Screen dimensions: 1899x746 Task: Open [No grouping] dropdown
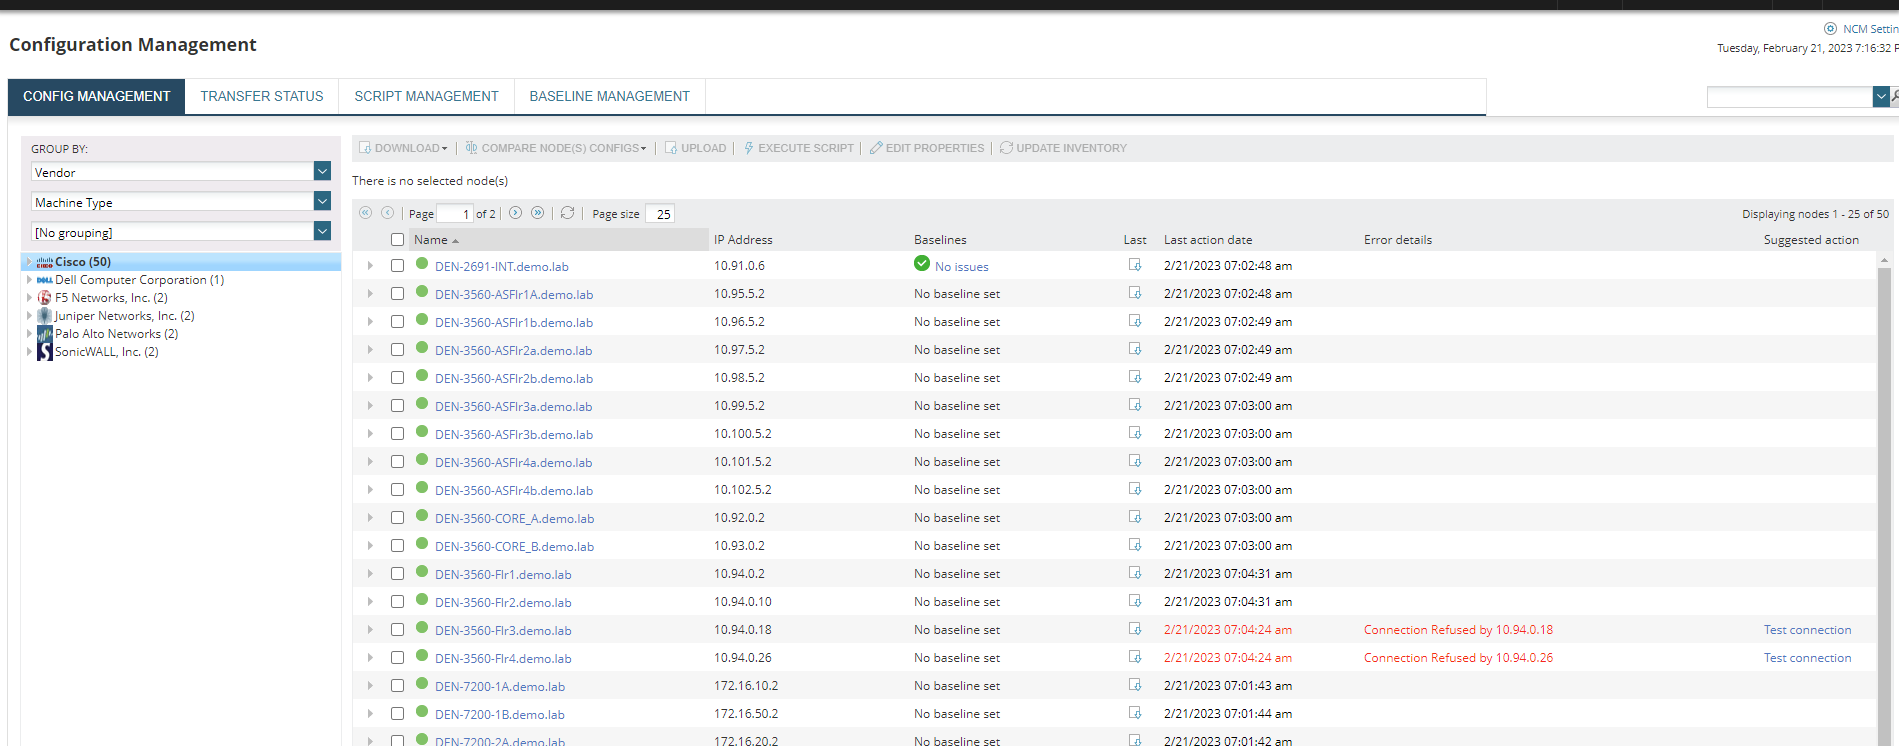click(x=322, y=231)
